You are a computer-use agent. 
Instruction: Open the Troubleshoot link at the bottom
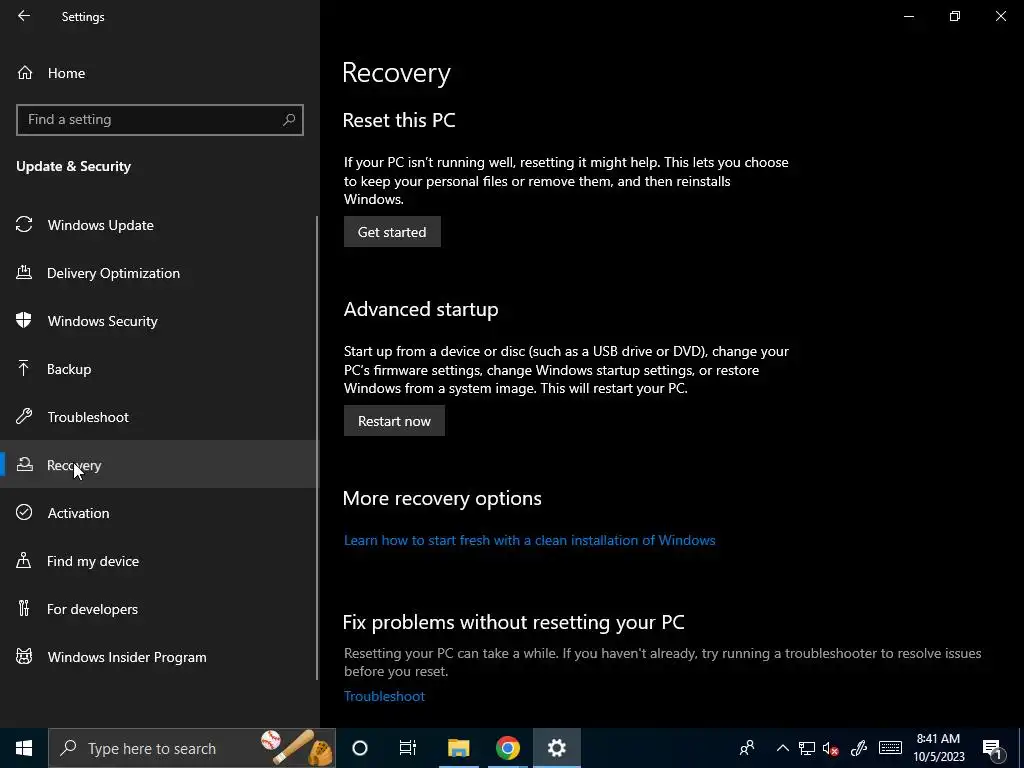point(384,696)
